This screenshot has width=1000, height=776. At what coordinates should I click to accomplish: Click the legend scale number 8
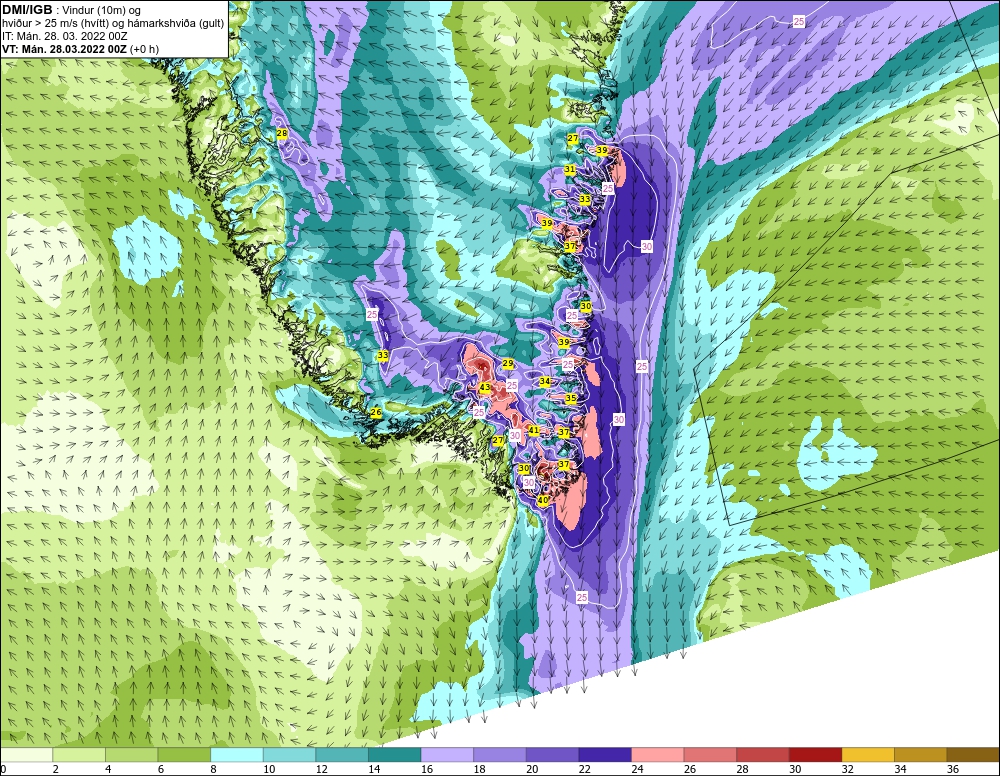pyautogui.click(x=213, y=770)
